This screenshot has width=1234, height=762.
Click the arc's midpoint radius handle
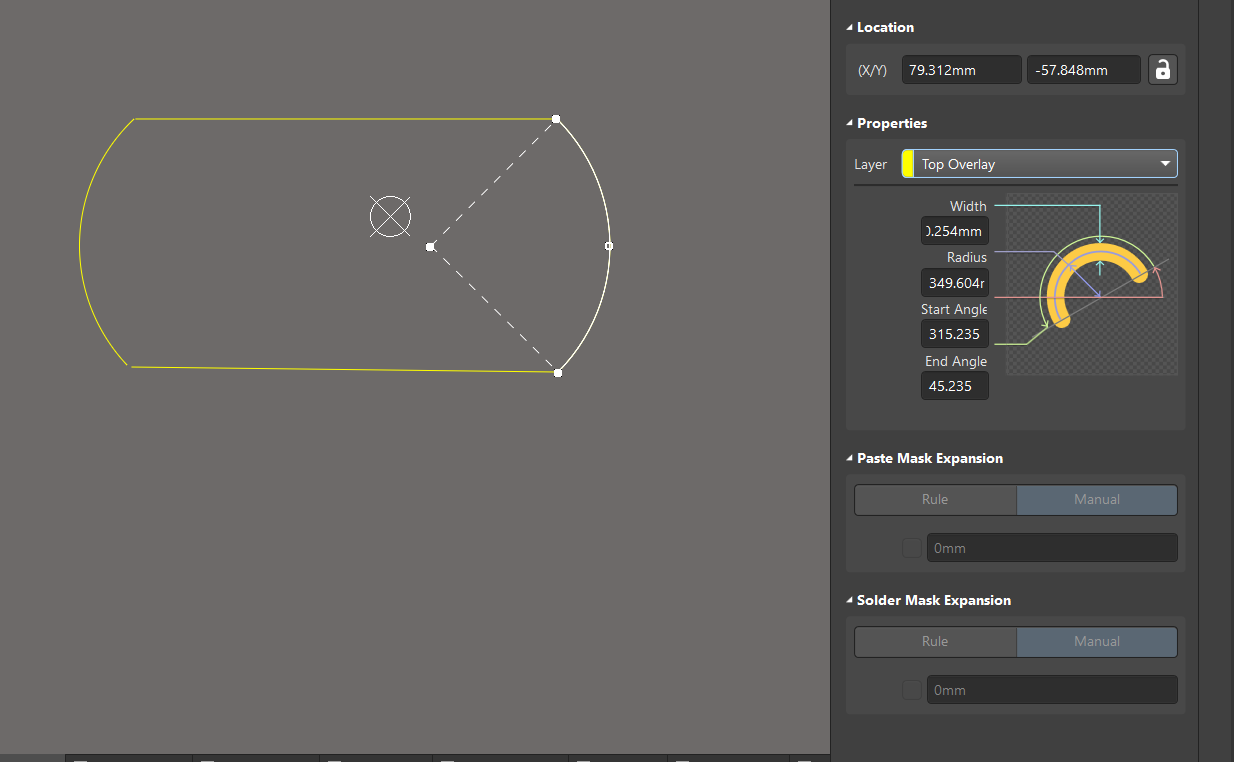609,246
